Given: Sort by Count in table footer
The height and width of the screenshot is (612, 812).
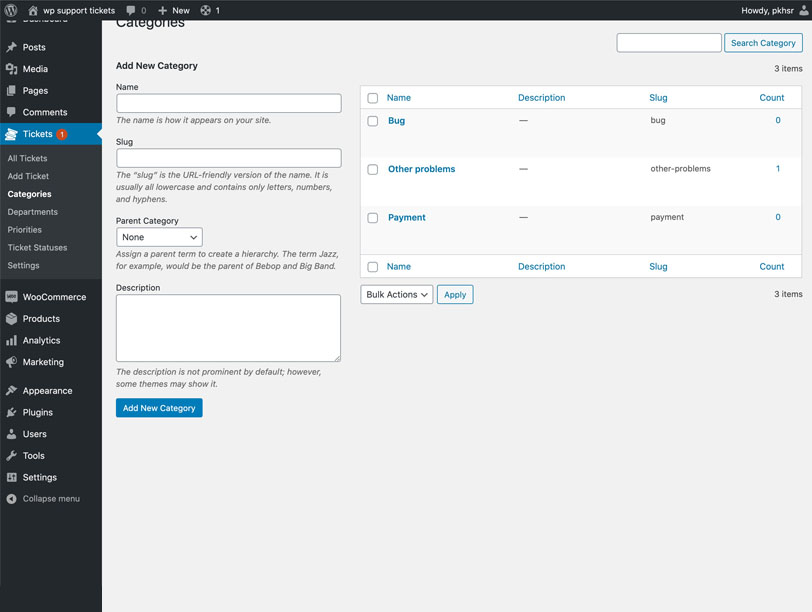Looking at the screenshot, I should 772,267.
